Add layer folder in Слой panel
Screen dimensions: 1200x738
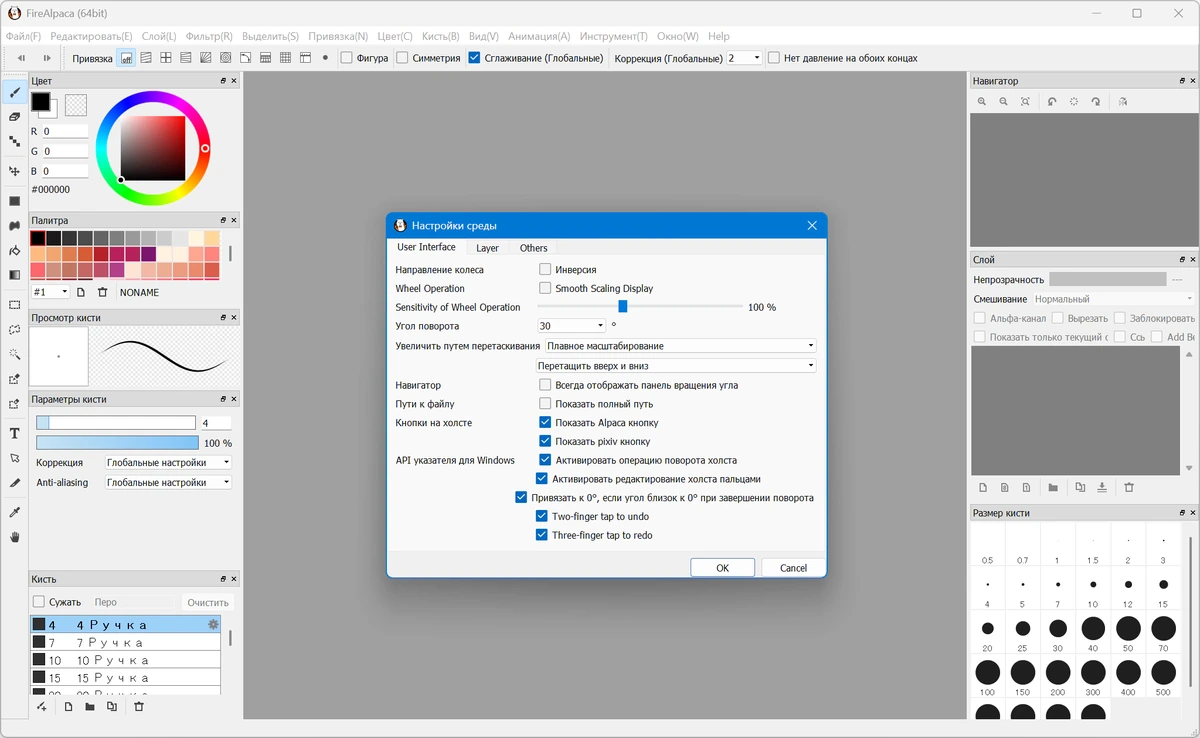coord(1053,488)
